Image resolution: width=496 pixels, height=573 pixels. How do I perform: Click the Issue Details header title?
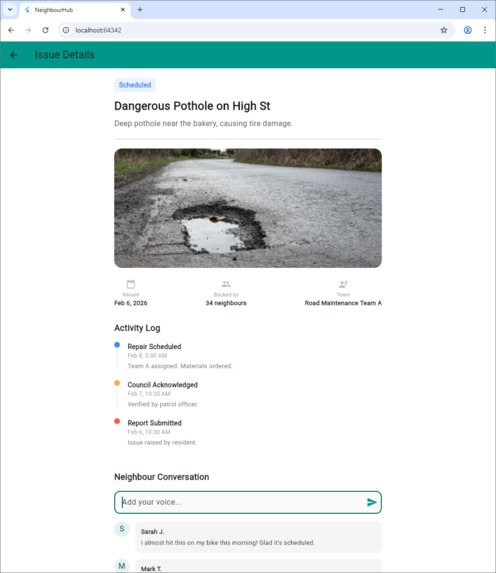pyautogui.click(x=65, y=55)
